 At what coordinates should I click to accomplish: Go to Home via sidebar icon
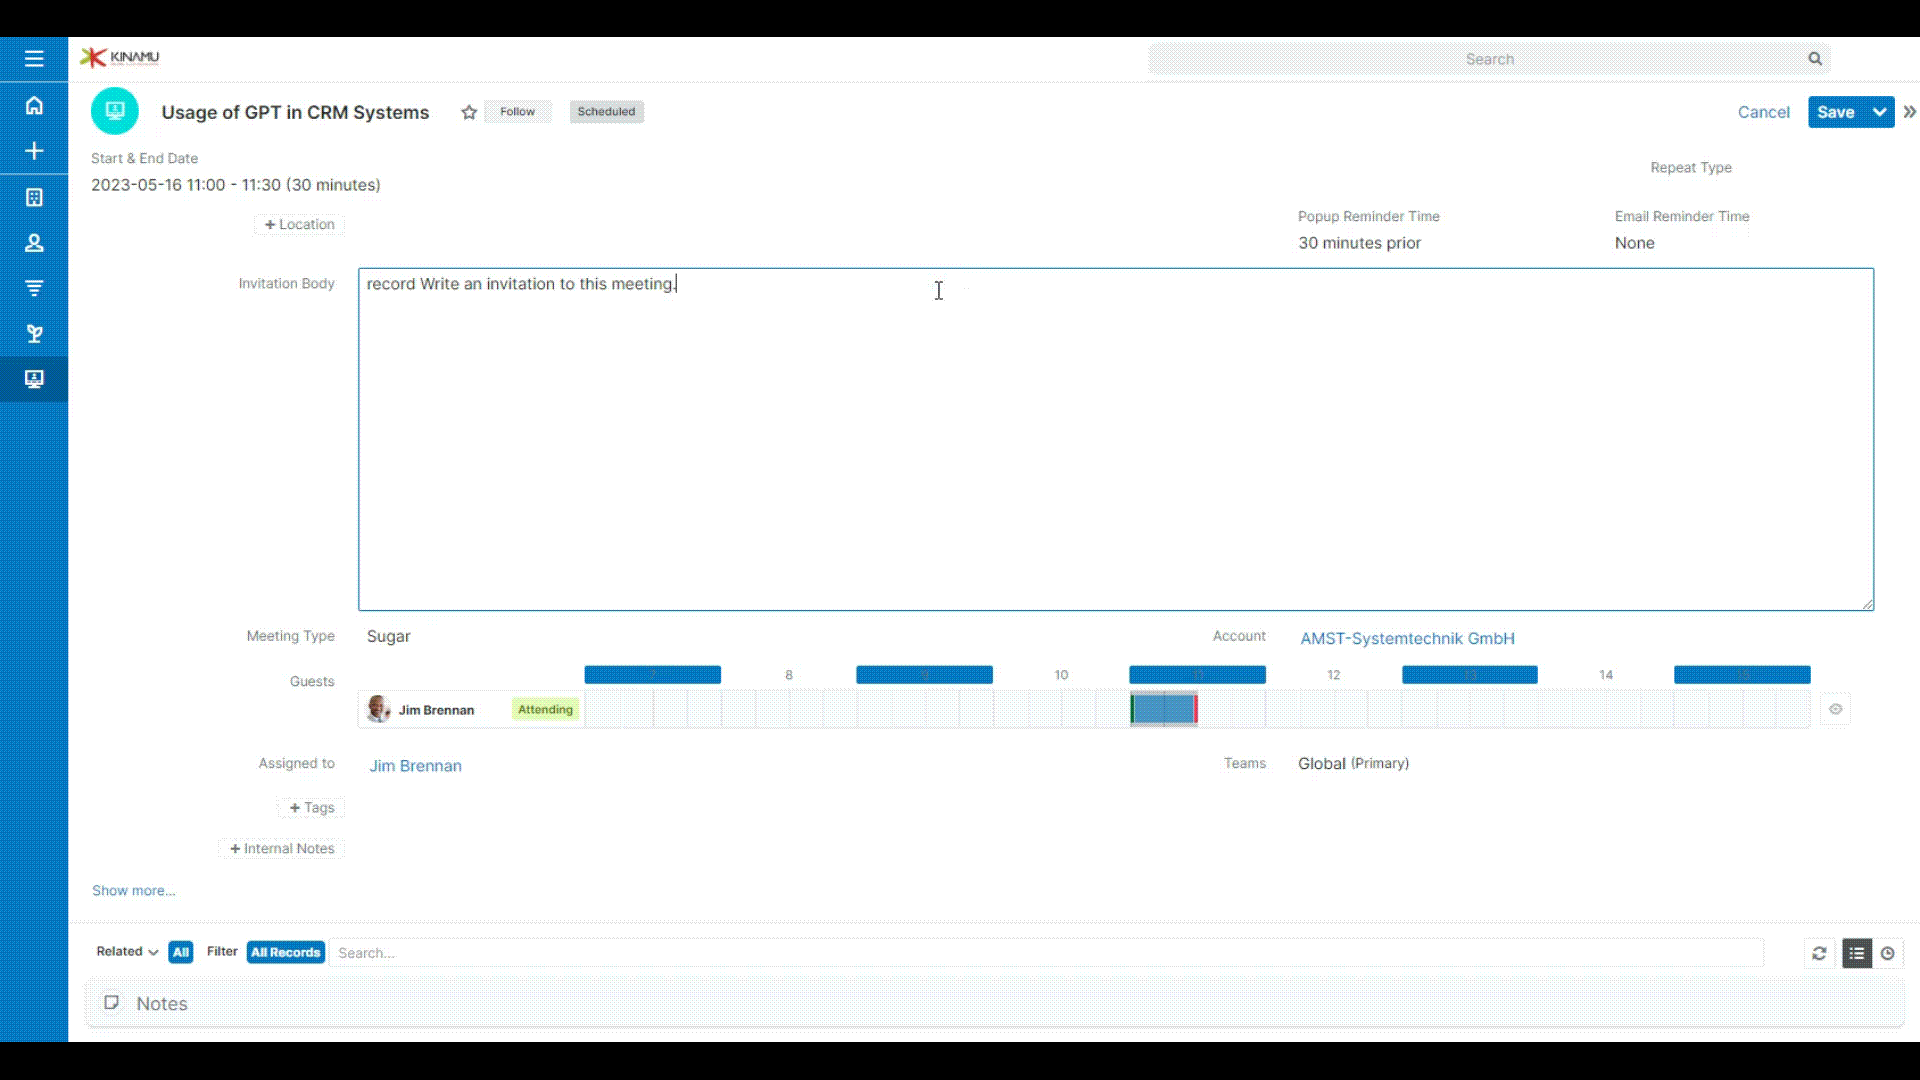click(34, 105)
